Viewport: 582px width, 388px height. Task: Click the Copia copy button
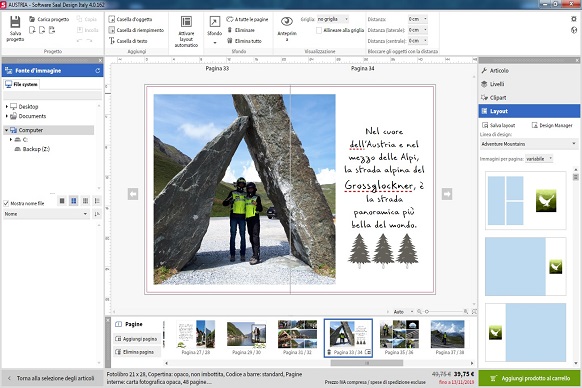[86, 19]
